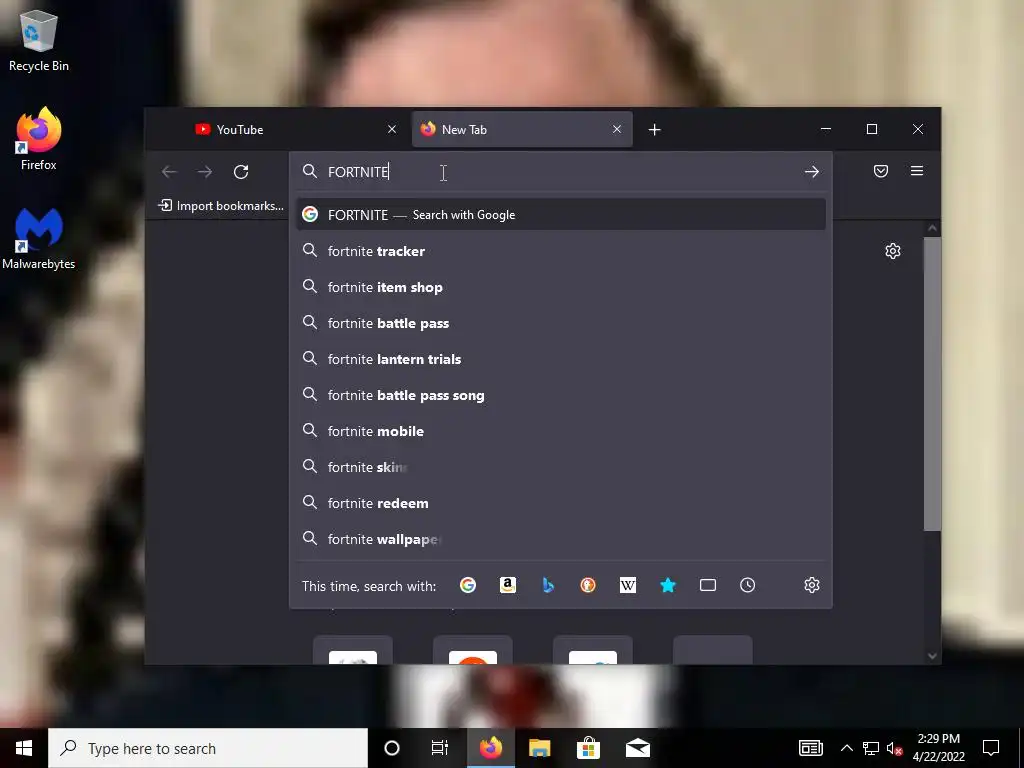The image size is (1024, 768).
Task: Open the Mail app from taskbar
Action: pos(637,748)
